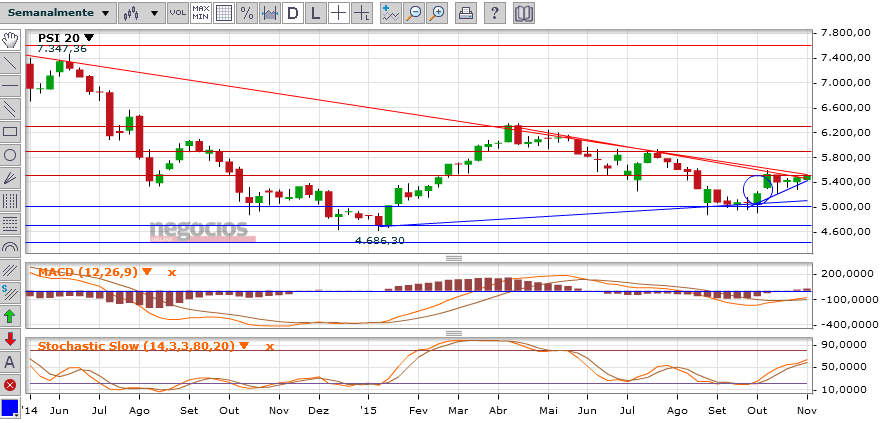883x423 pixels.
Task: Remove the Stochastic Slow indicator panel
Action: tap(269, 346)
